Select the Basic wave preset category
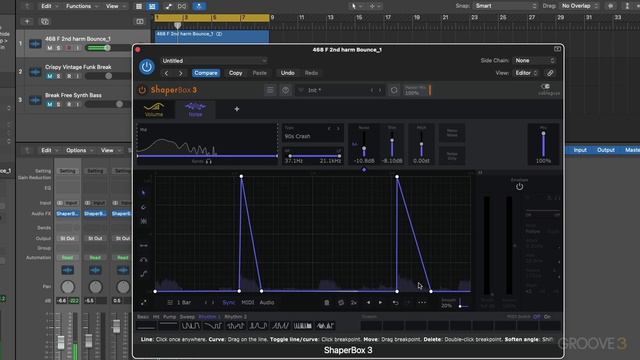Image resolution: width=640 pixels, height=360 pixels. pos(143,317)
